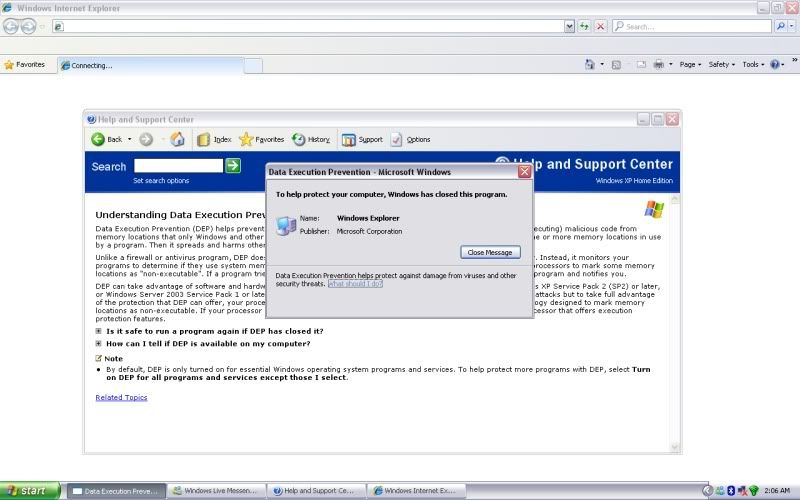Open the Page menu in IE
The image size is (800, 500).
(690, 64)
